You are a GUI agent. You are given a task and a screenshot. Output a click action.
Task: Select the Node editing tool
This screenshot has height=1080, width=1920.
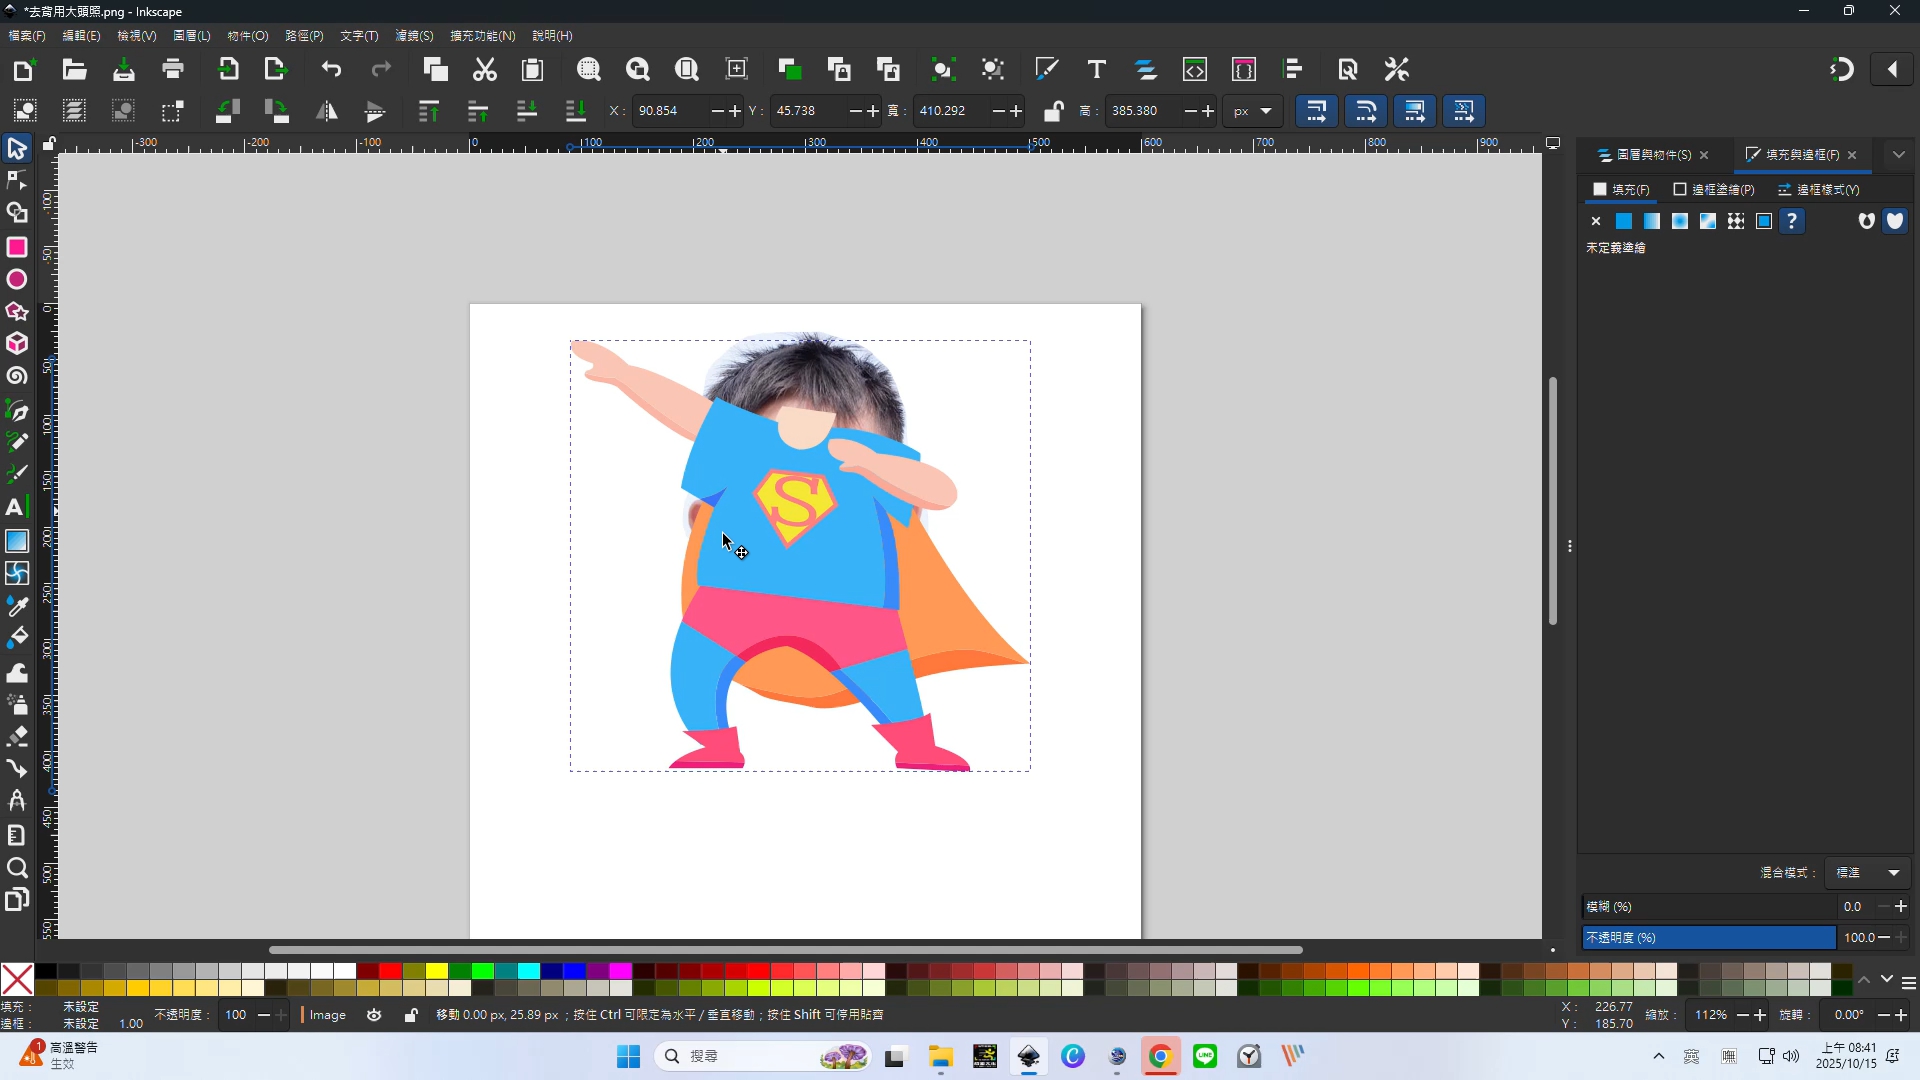click(x=17, y=181)
